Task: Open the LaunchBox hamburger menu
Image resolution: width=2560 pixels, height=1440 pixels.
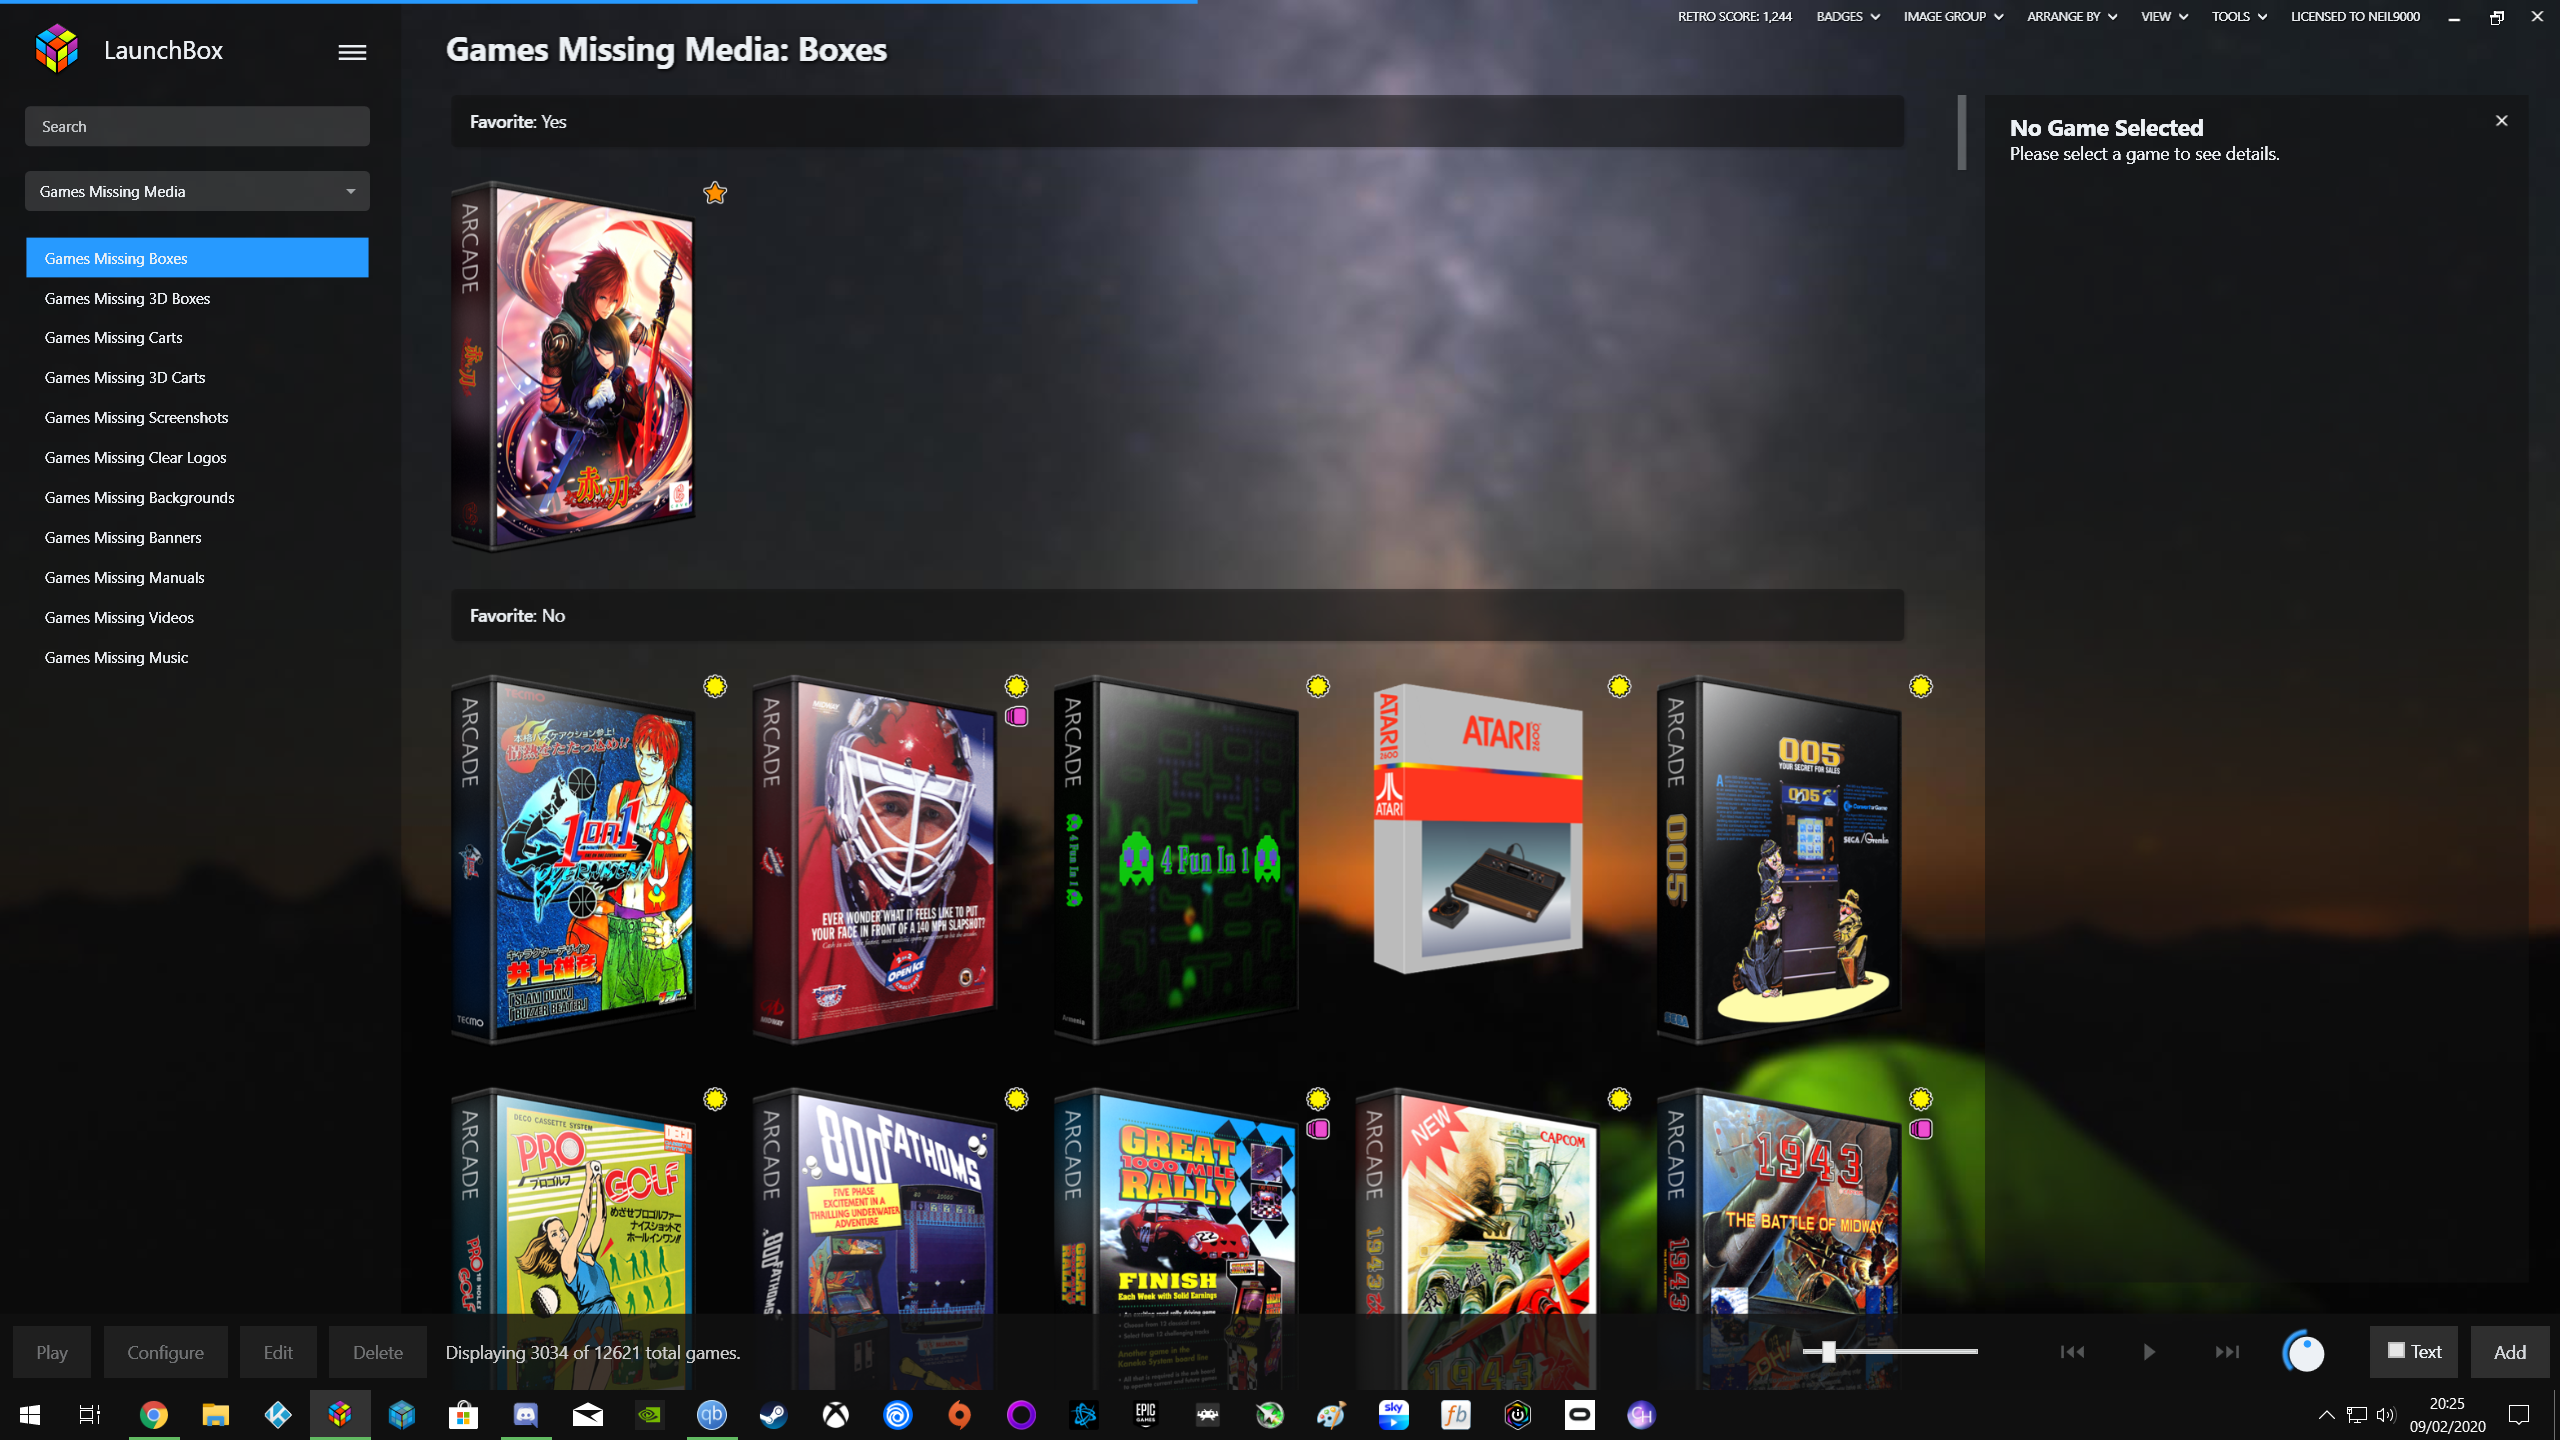Action: click(x=352, y=52)
